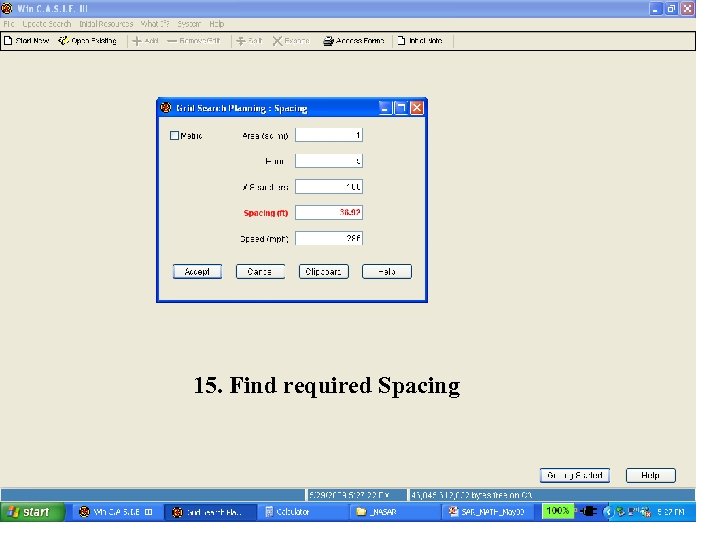Click the Access Forms printer icon
Image resolution: width=720 pixels, height=540 pixels.
(x=328, y=41)
